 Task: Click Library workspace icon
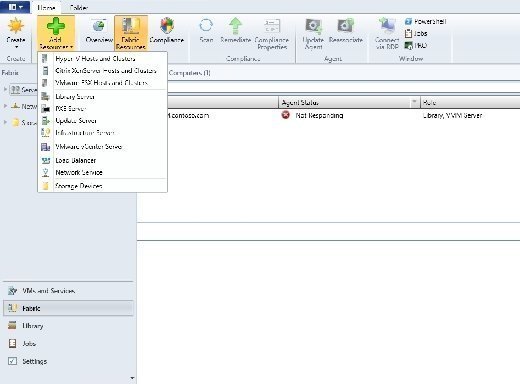[12, 326]
